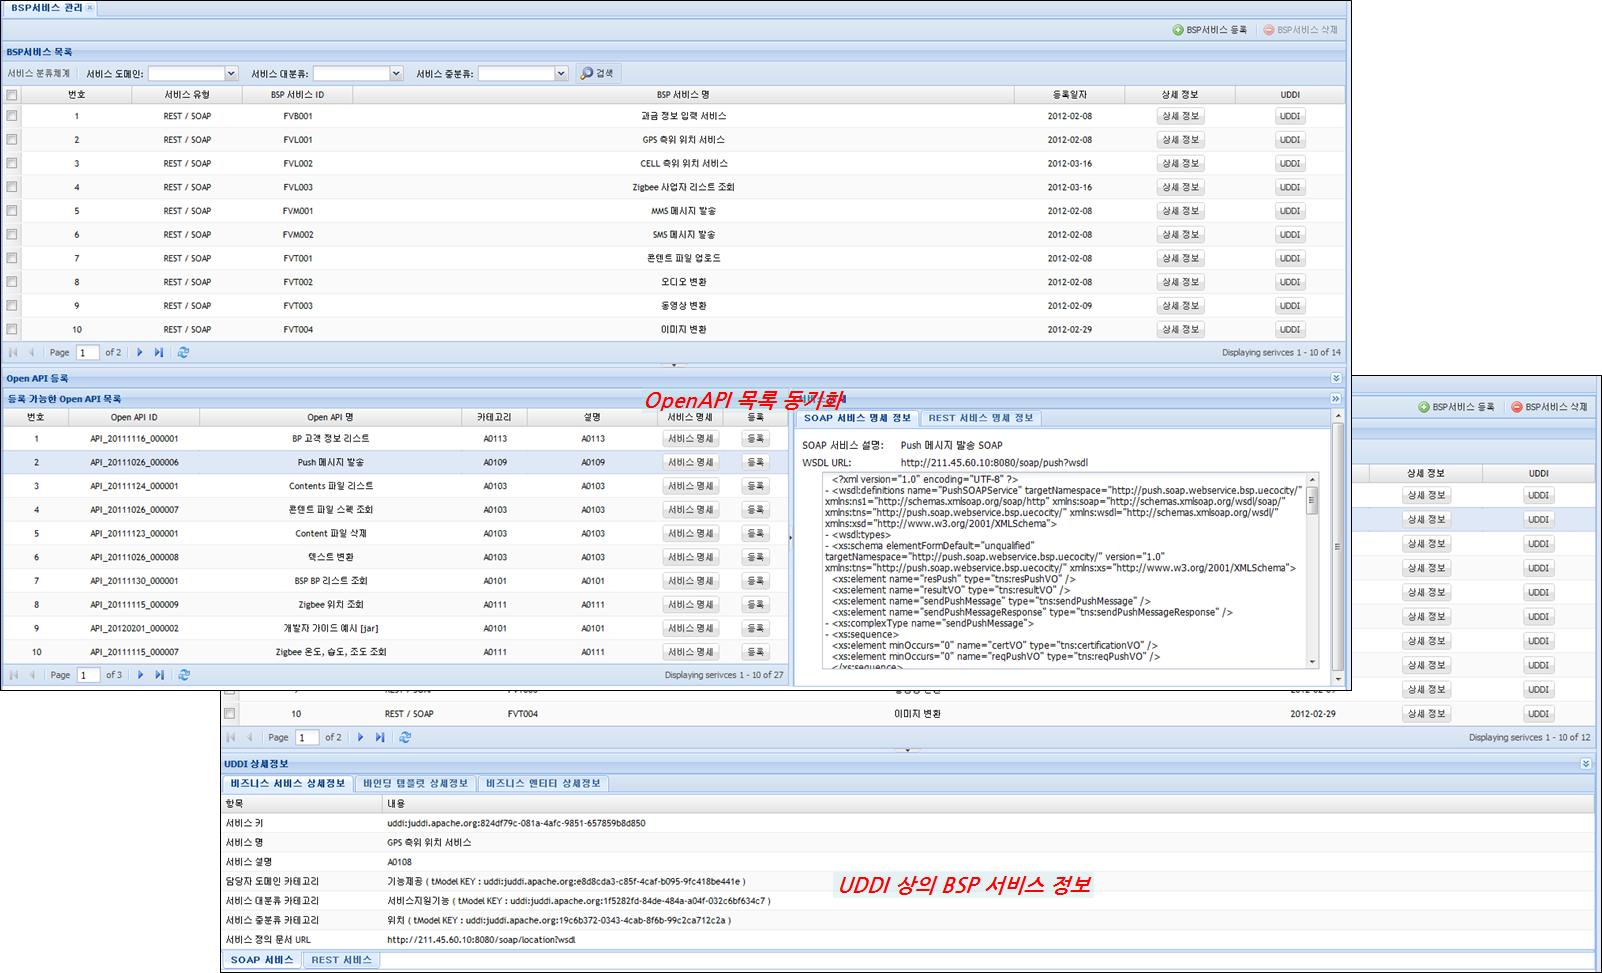The image size is (1602, 973).
Task: Refresh the back window service list
Action: (x=405, y=737)
